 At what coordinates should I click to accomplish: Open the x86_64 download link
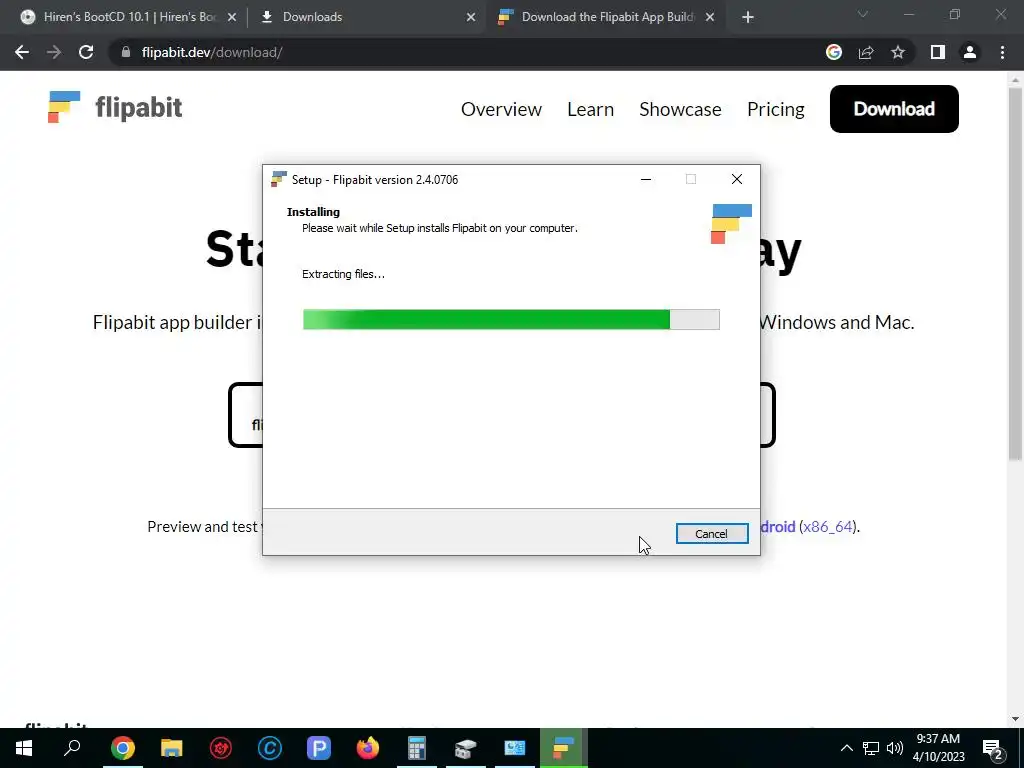827,526
